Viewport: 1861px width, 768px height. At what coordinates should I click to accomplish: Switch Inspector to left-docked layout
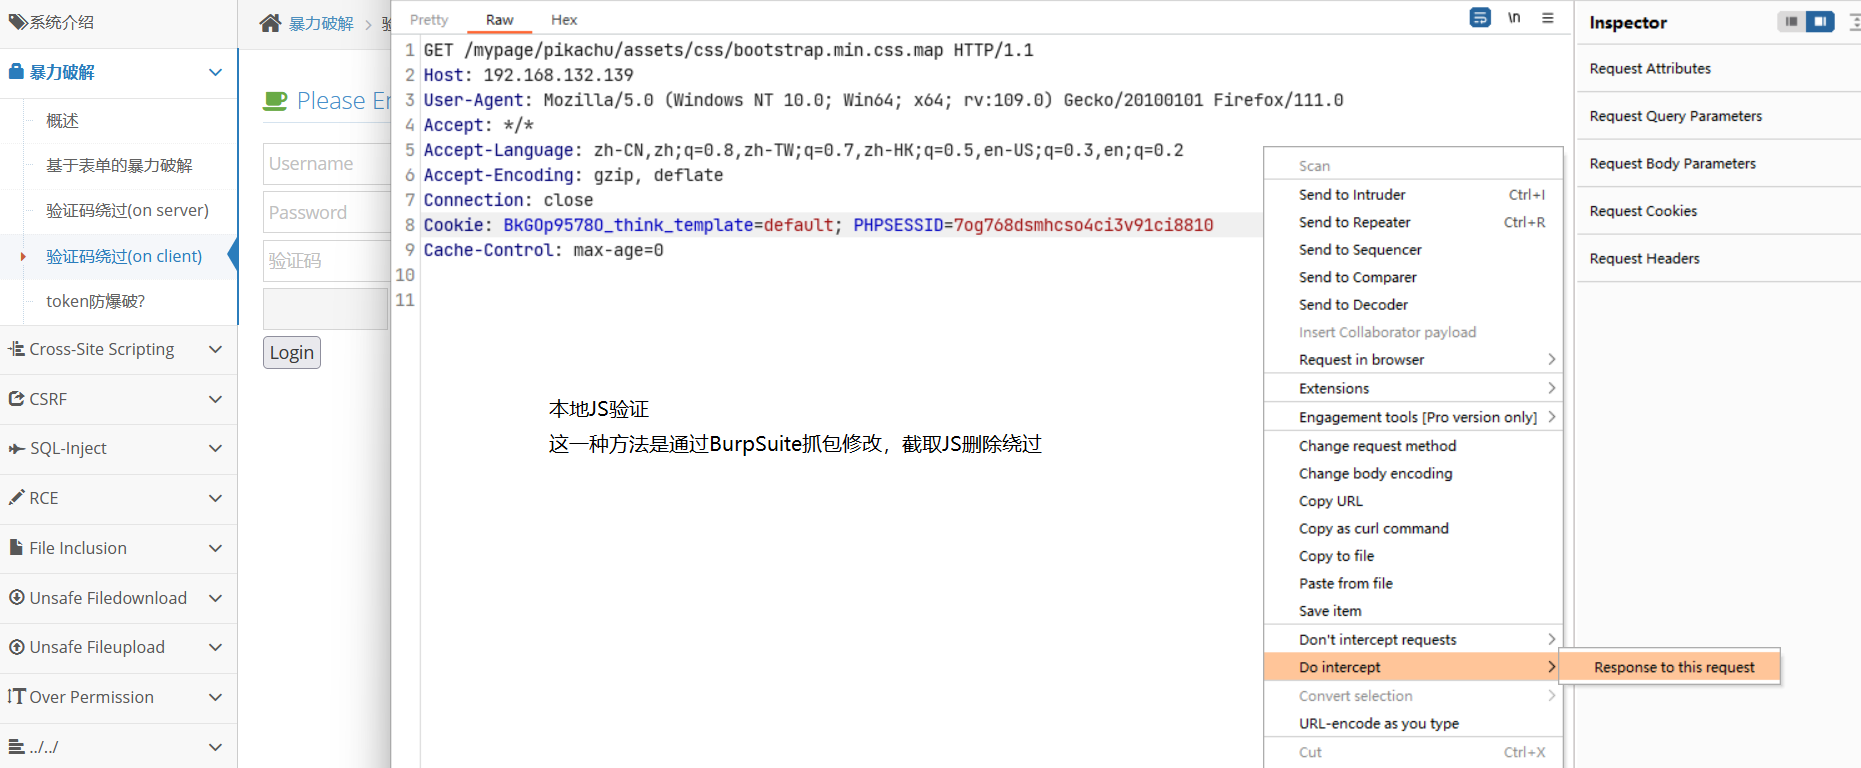tap(1791, 22)
